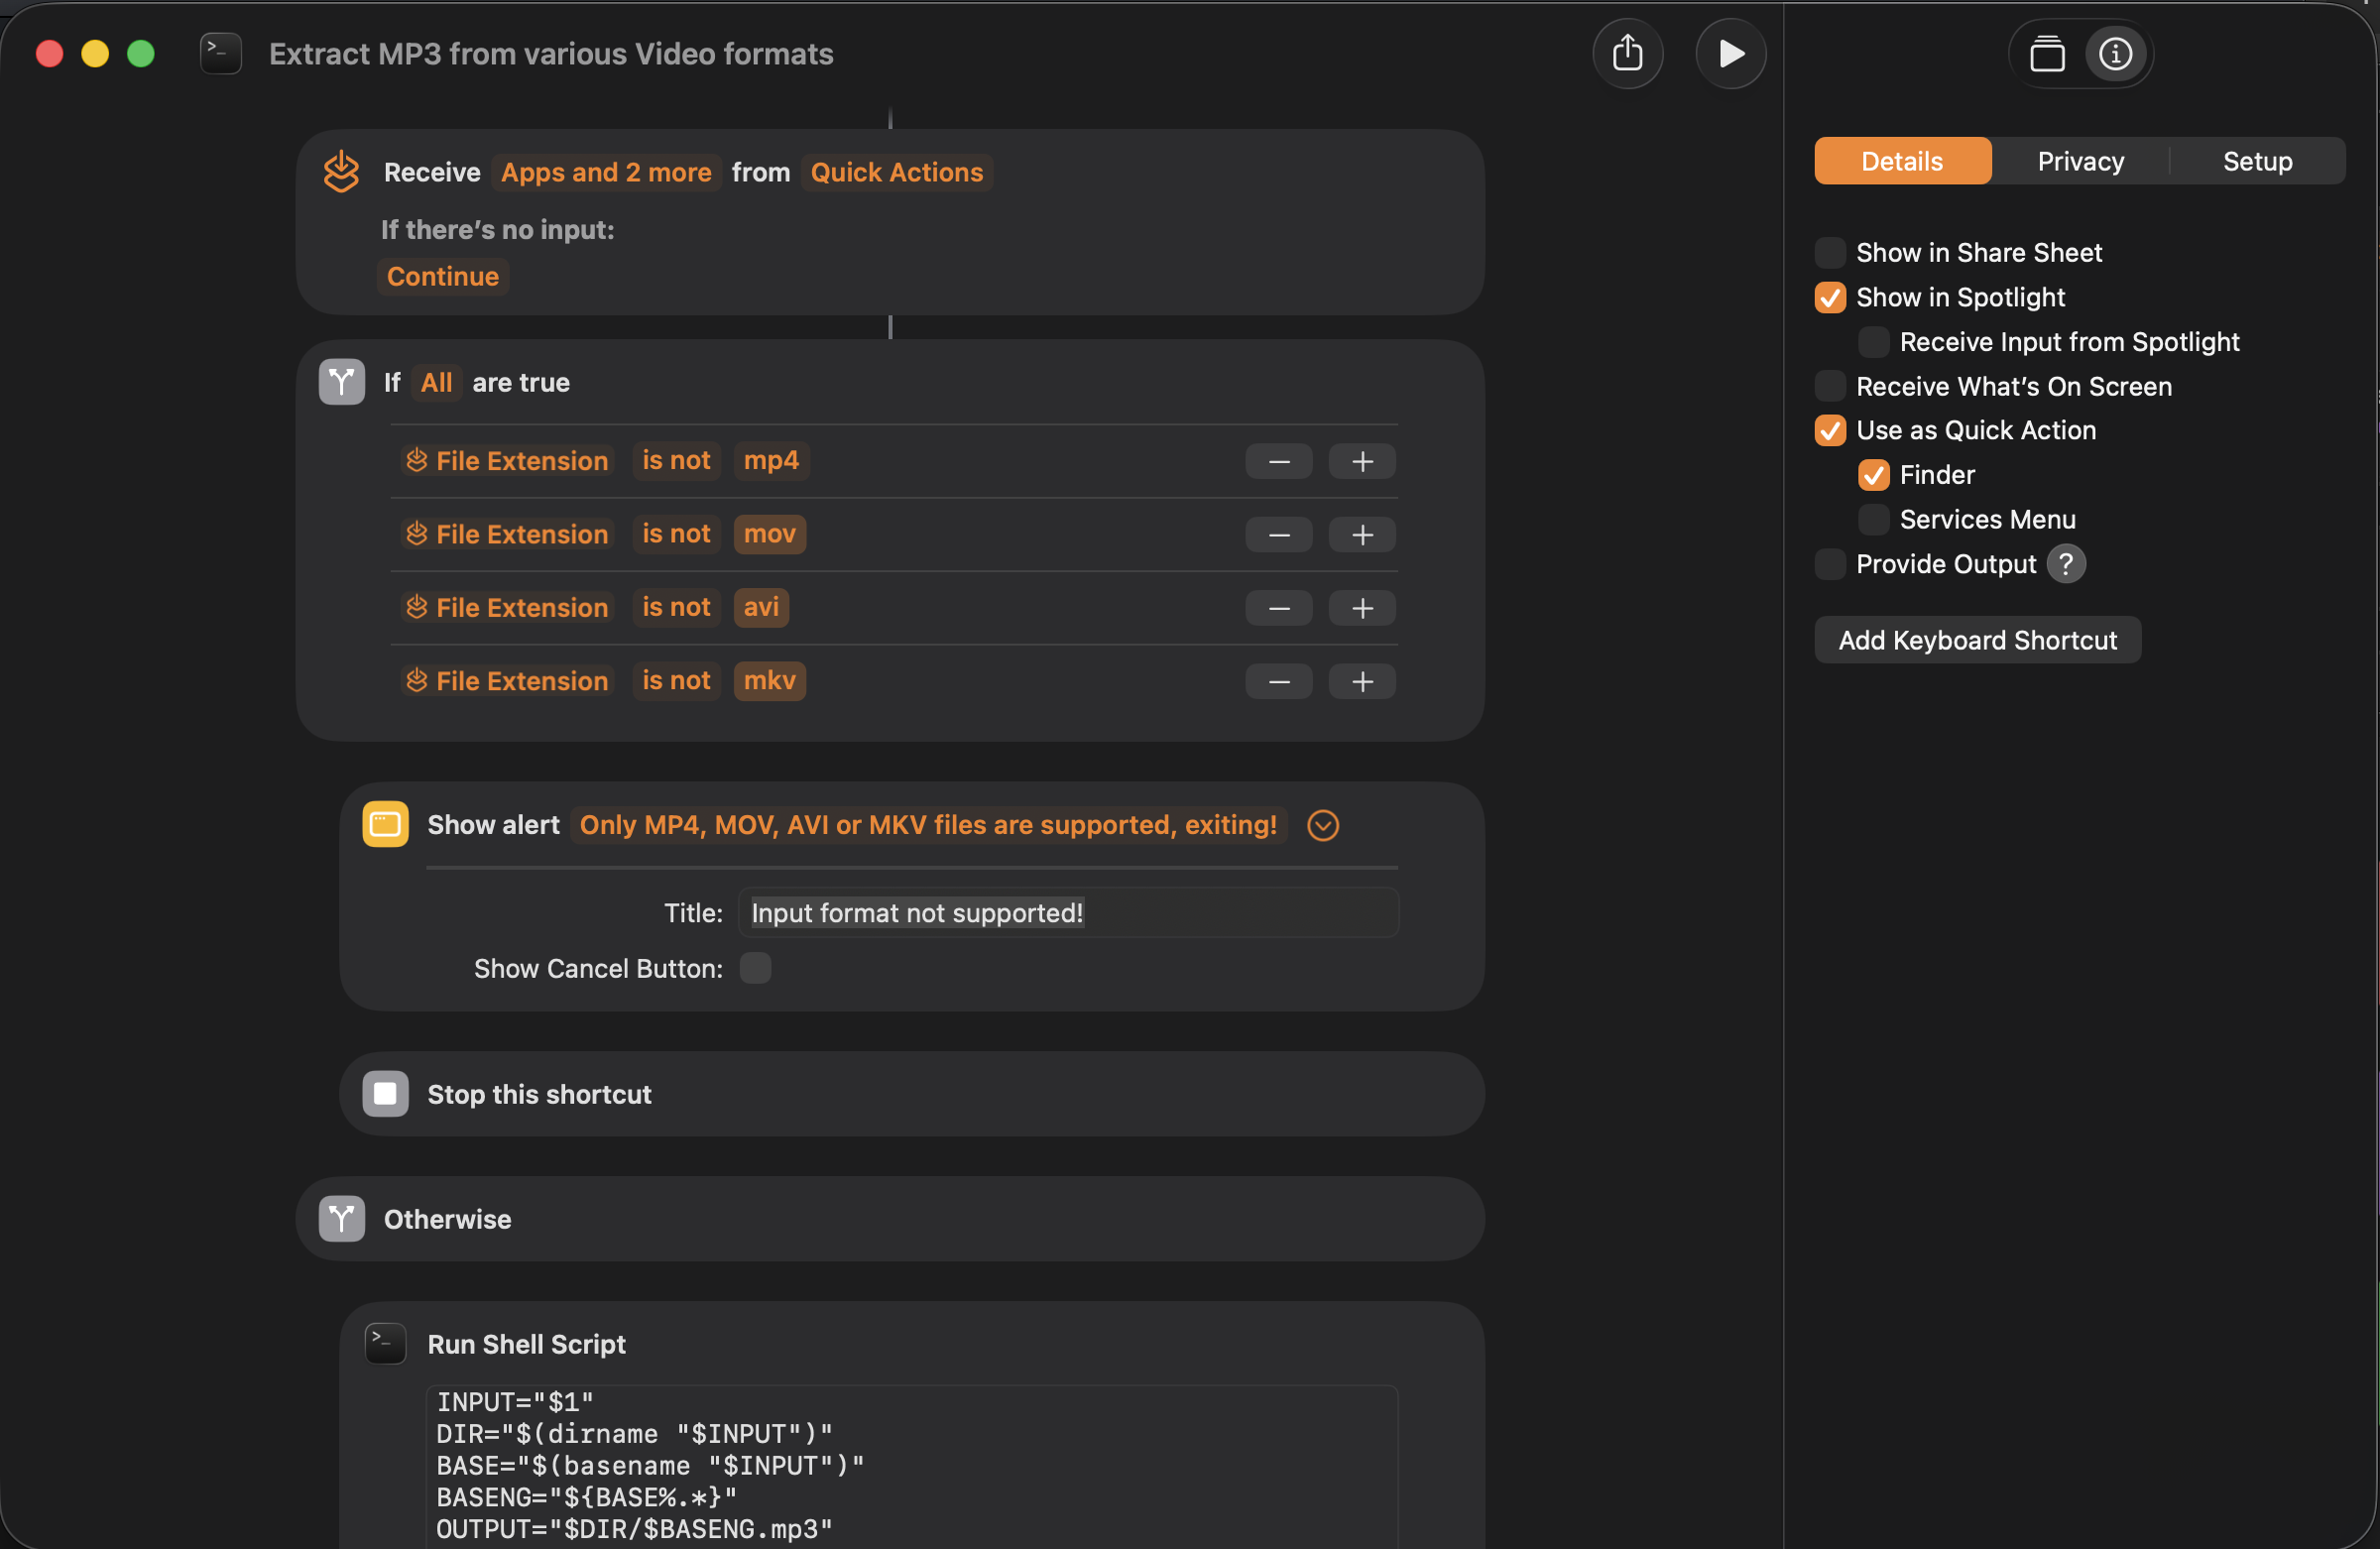The height and width of the screenshot is (1549, 2380).
Task: Open the Action Library panel icon
Action: (x=2046, y=54)
